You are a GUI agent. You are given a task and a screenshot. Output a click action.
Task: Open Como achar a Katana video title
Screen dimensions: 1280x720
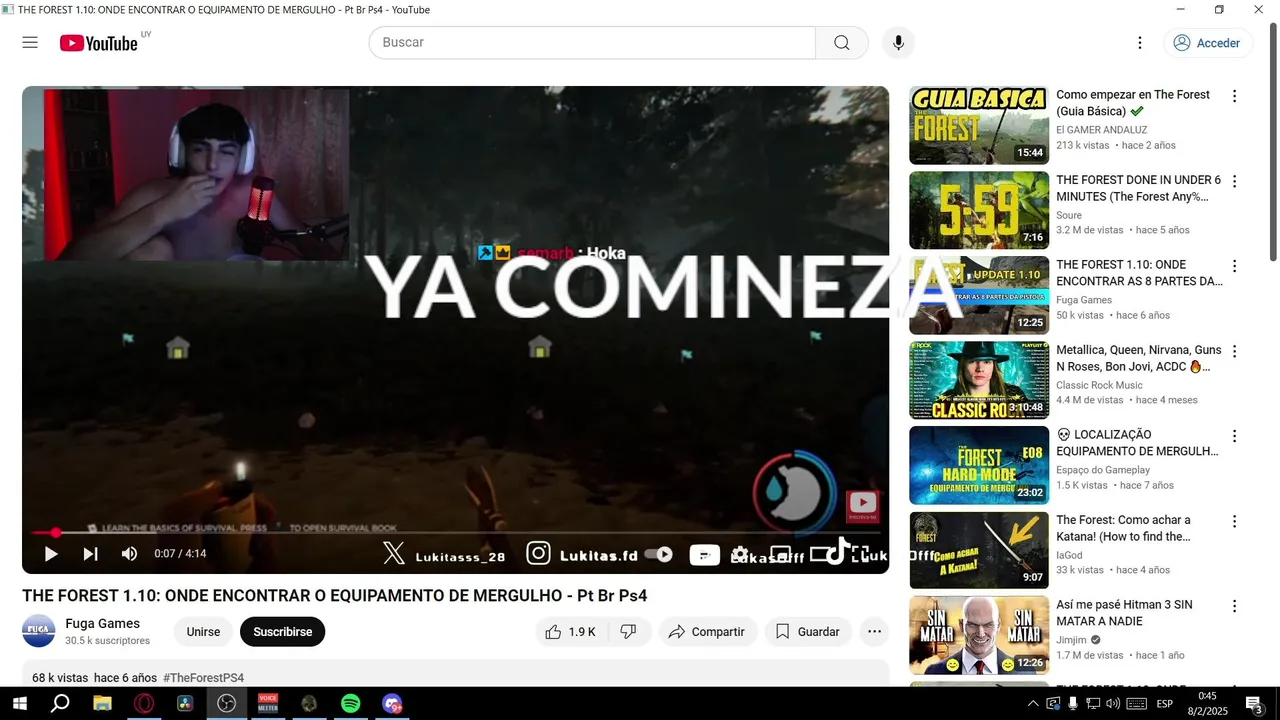(1123, 528)
